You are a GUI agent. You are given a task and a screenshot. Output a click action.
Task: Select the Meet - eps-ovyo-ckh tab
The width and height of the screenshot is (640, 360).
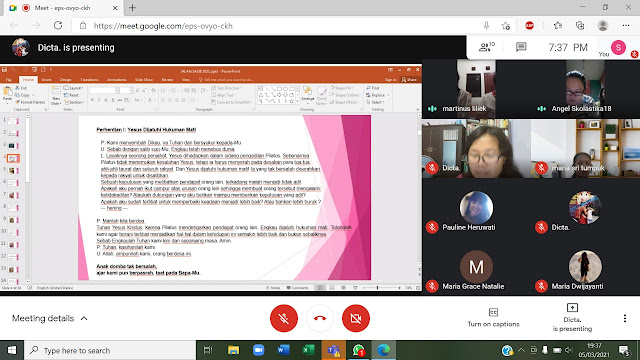click(63, 8)
